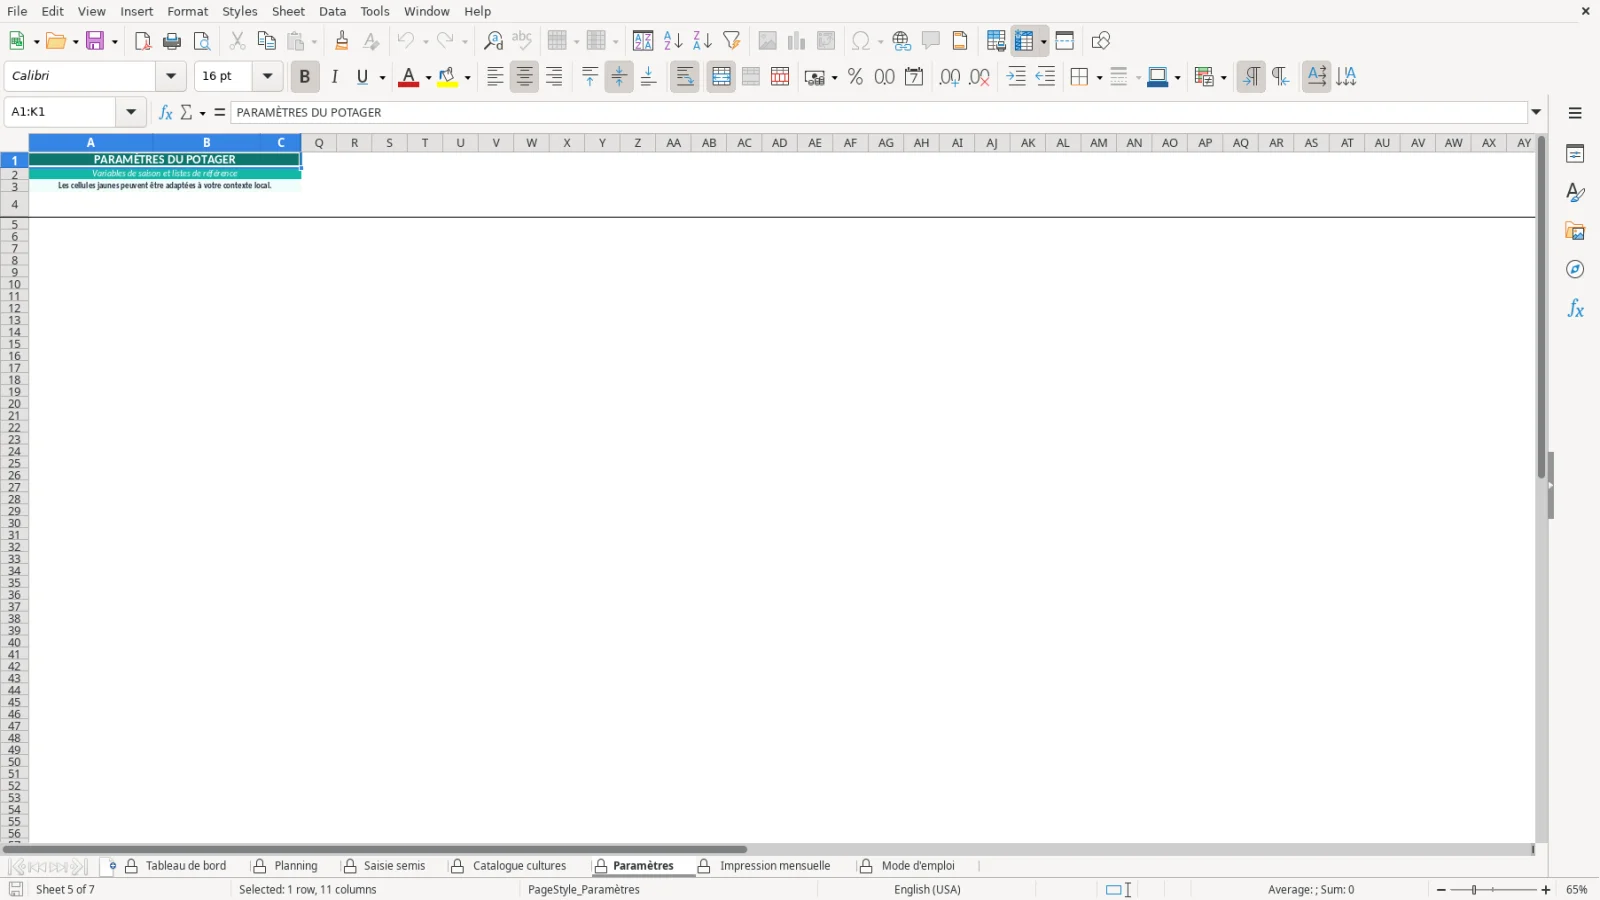Open the Function Wizard icon
Viewport: 1600px width, 900px height.
pyautogui.click(x=166, y=112)
